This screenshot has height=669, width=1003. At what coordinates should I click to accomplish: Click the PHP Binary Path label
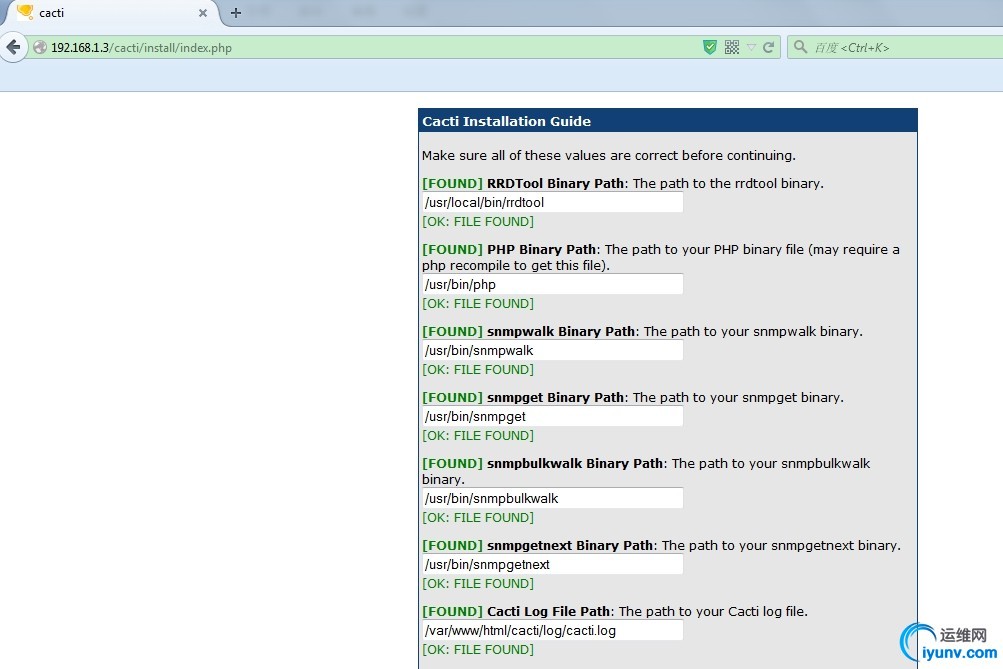[x=541, y=249]
